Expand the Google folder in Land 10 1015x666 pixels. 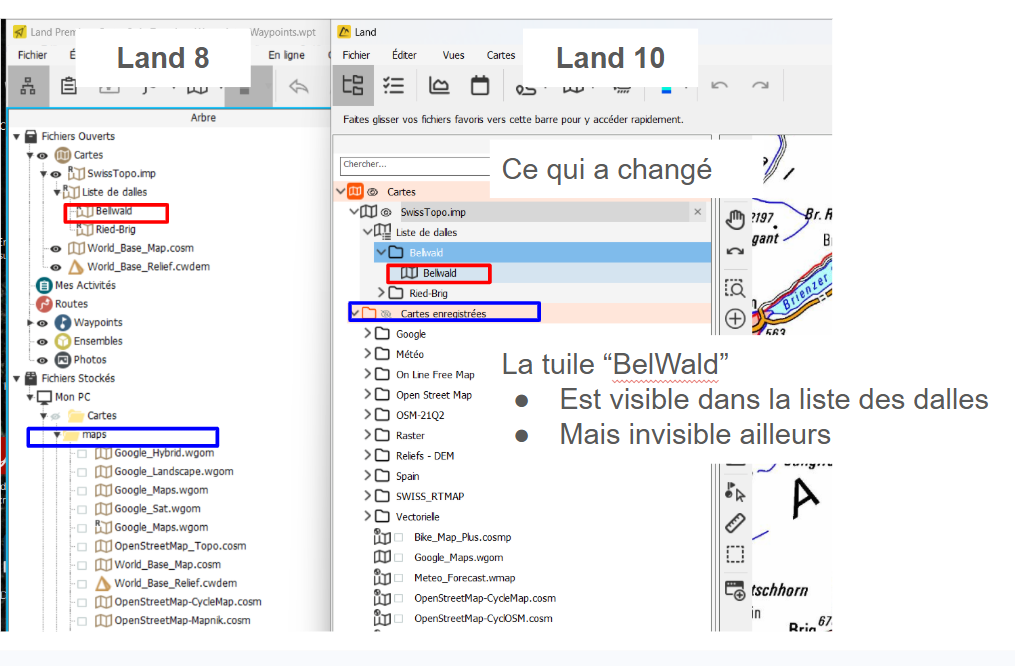[368, 333]
